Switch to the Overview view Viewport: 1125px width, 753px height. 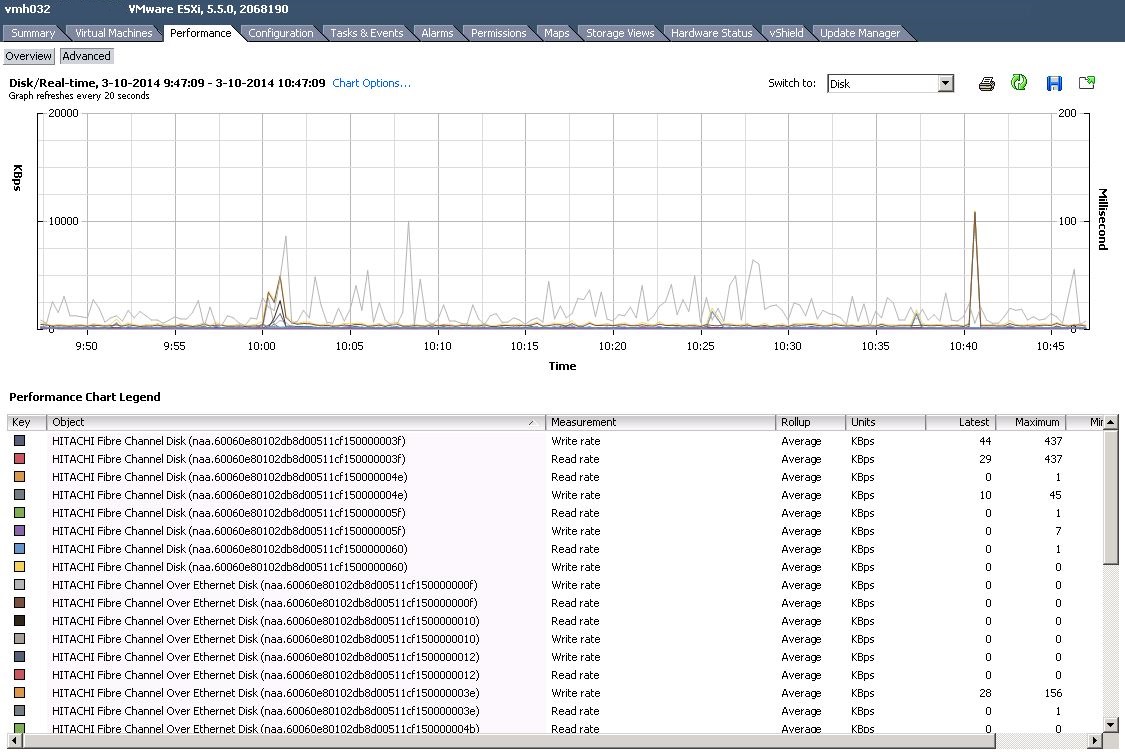[29, 56]
